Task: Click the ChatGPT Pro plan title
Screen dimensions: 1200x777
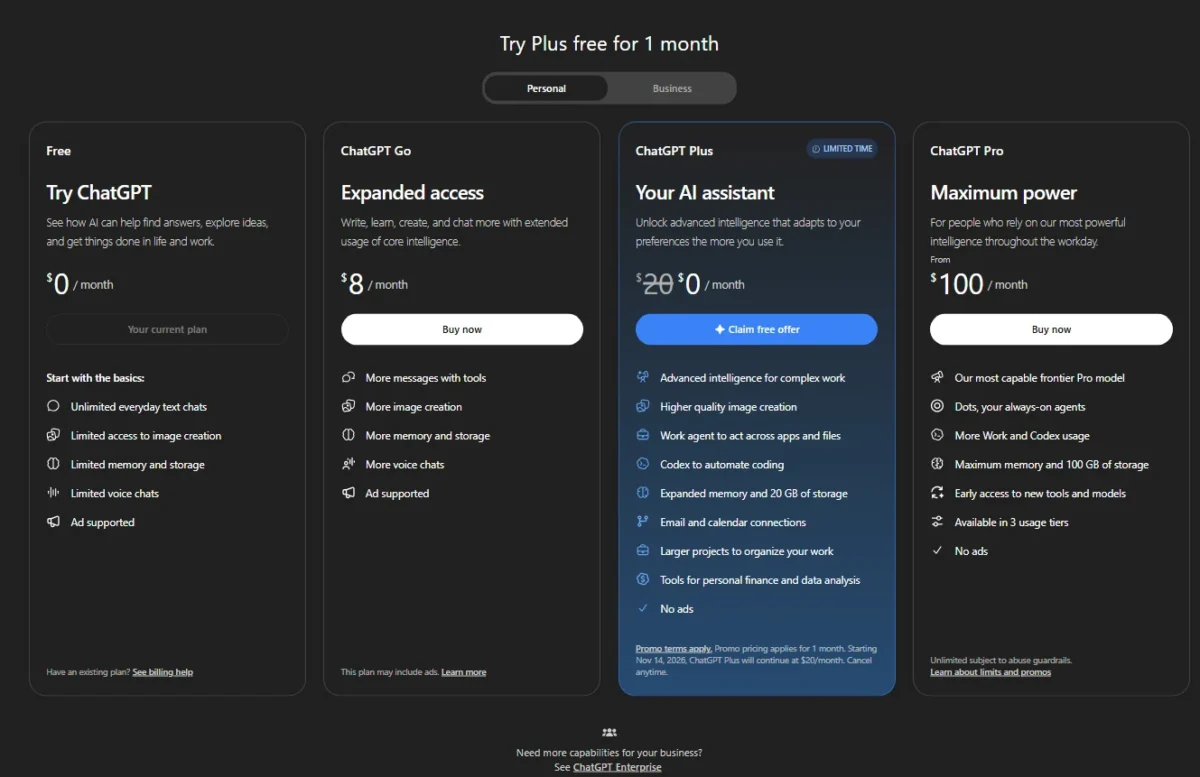Action: pos(967,151)
